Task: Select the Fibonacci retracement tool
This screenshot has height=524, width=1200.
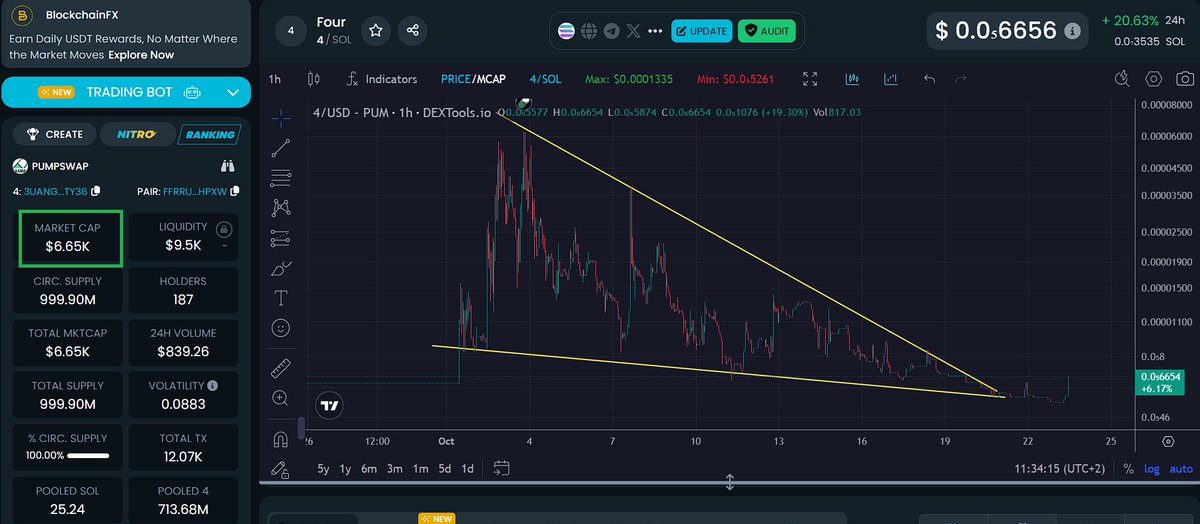Action: [281, 179]
